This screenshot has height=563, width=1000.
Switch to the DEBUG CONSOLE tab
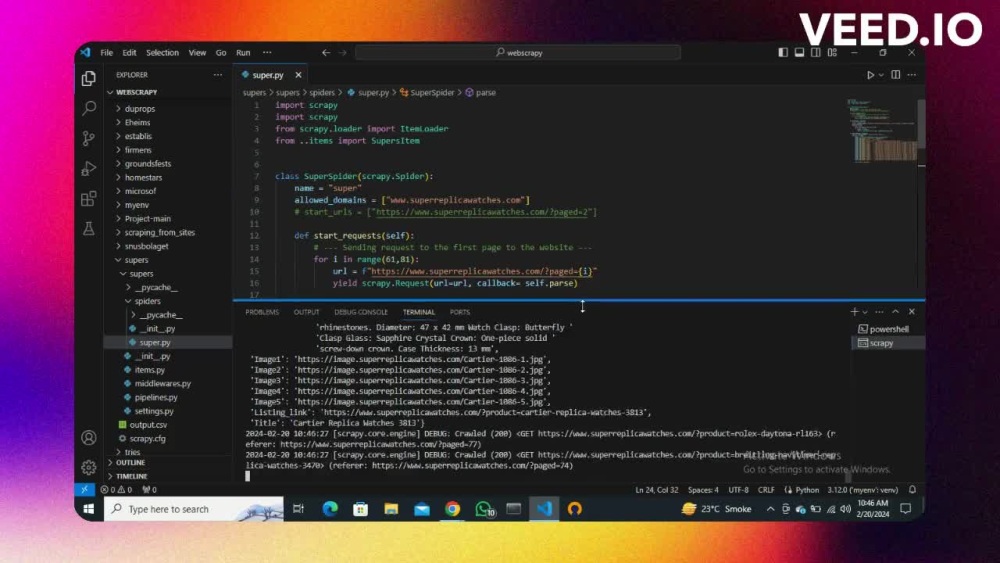click(x=361, y=312)
